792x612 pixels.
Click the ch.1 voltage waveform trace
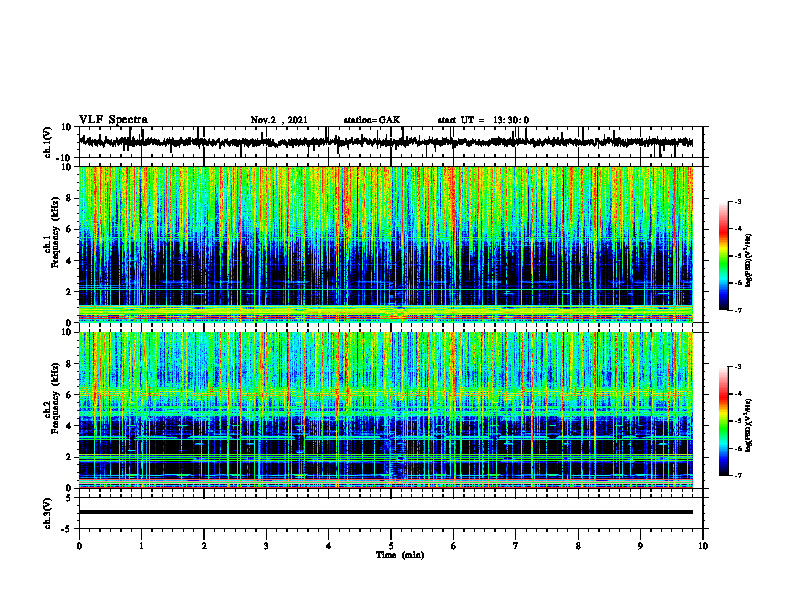(386, 142)
